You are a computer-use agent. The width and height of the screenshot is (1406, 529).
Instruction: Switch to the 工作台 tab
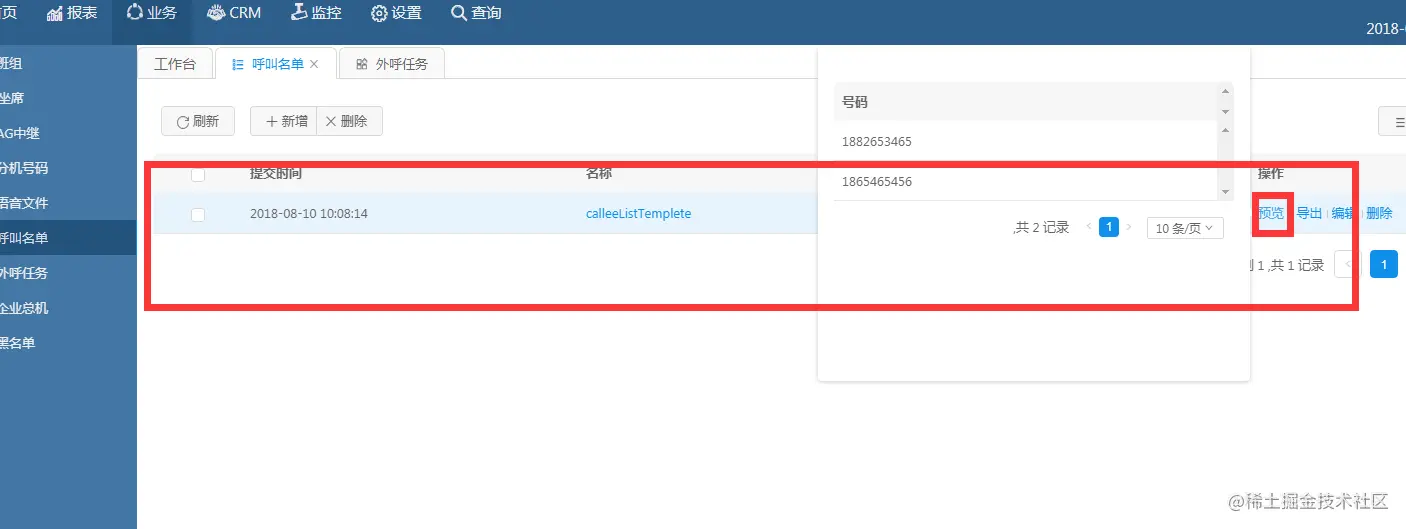pyautogui.click(x=175, y=64)
